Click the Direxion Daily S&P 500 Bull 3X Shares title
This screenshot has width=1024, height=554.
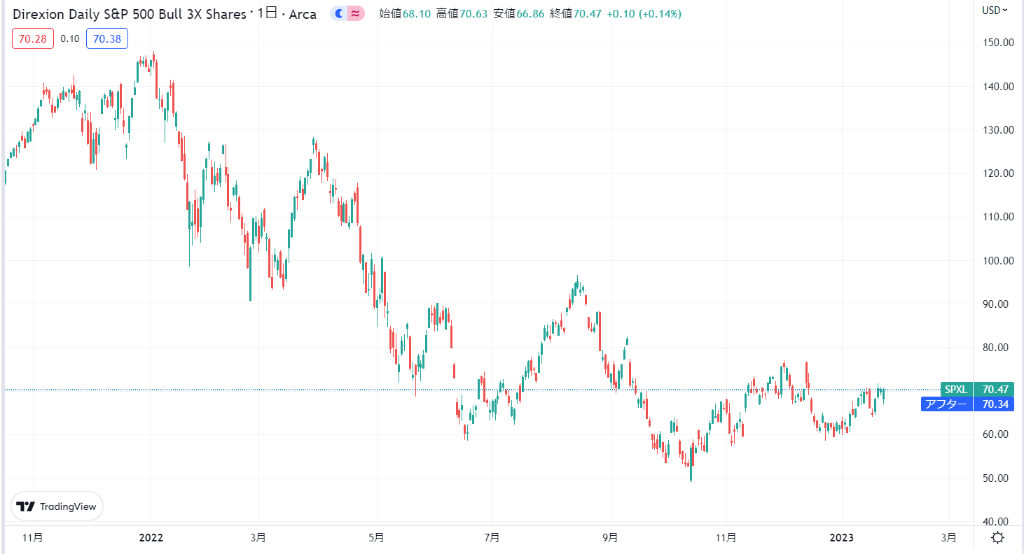point(129,14)
